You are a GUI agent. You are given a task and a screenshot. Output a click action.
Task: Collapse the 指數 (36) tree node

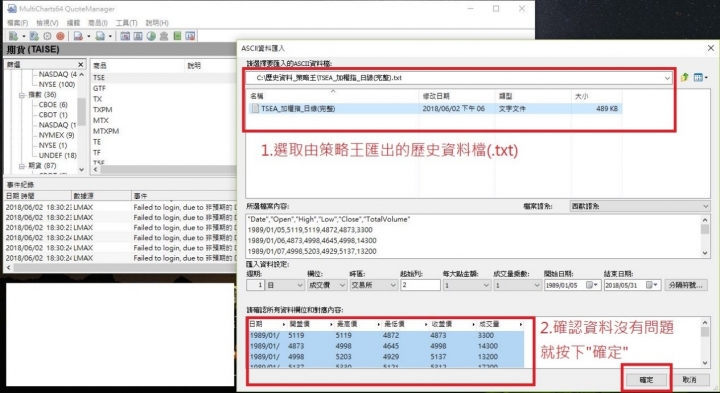coord(22,95)
